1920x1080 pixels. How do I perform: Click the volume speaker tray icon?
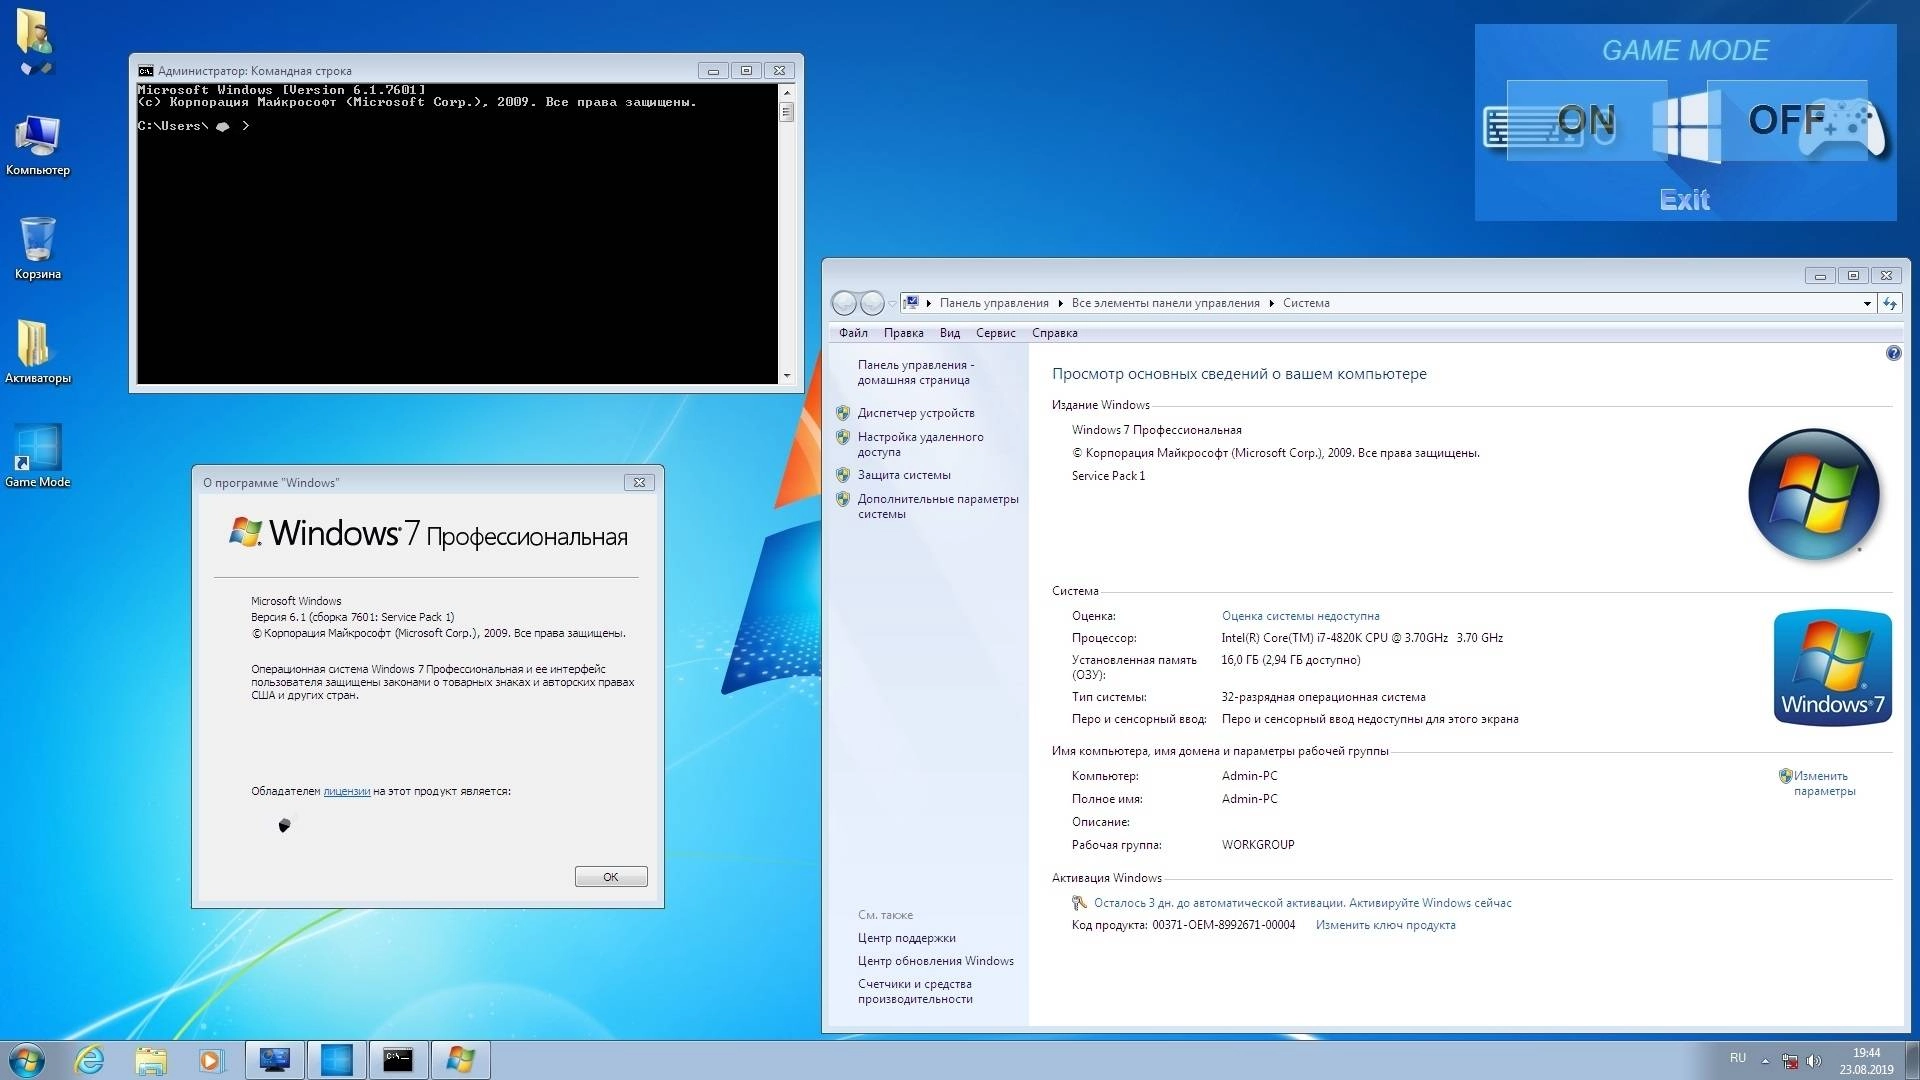1814,1060
